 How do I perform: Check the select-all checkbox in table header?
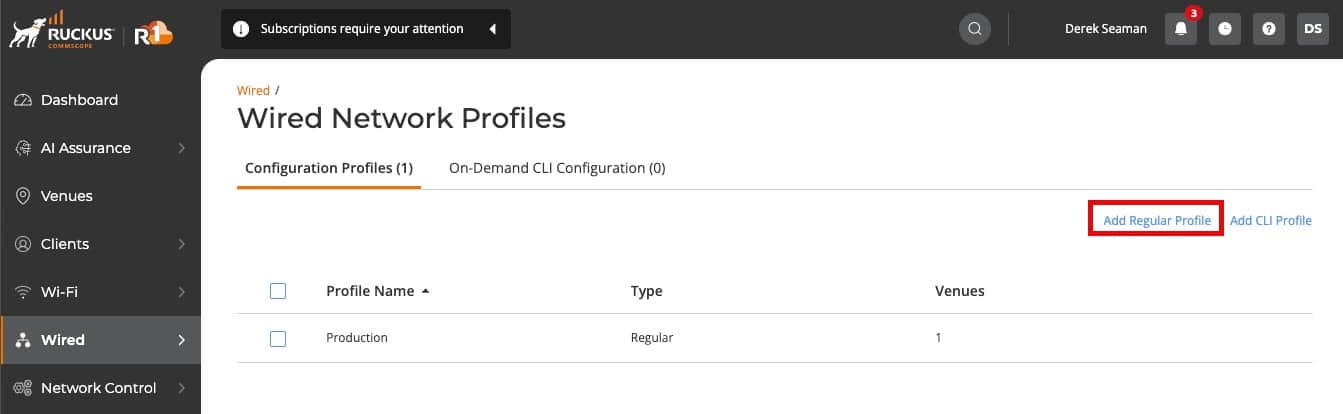click(278, 291)
